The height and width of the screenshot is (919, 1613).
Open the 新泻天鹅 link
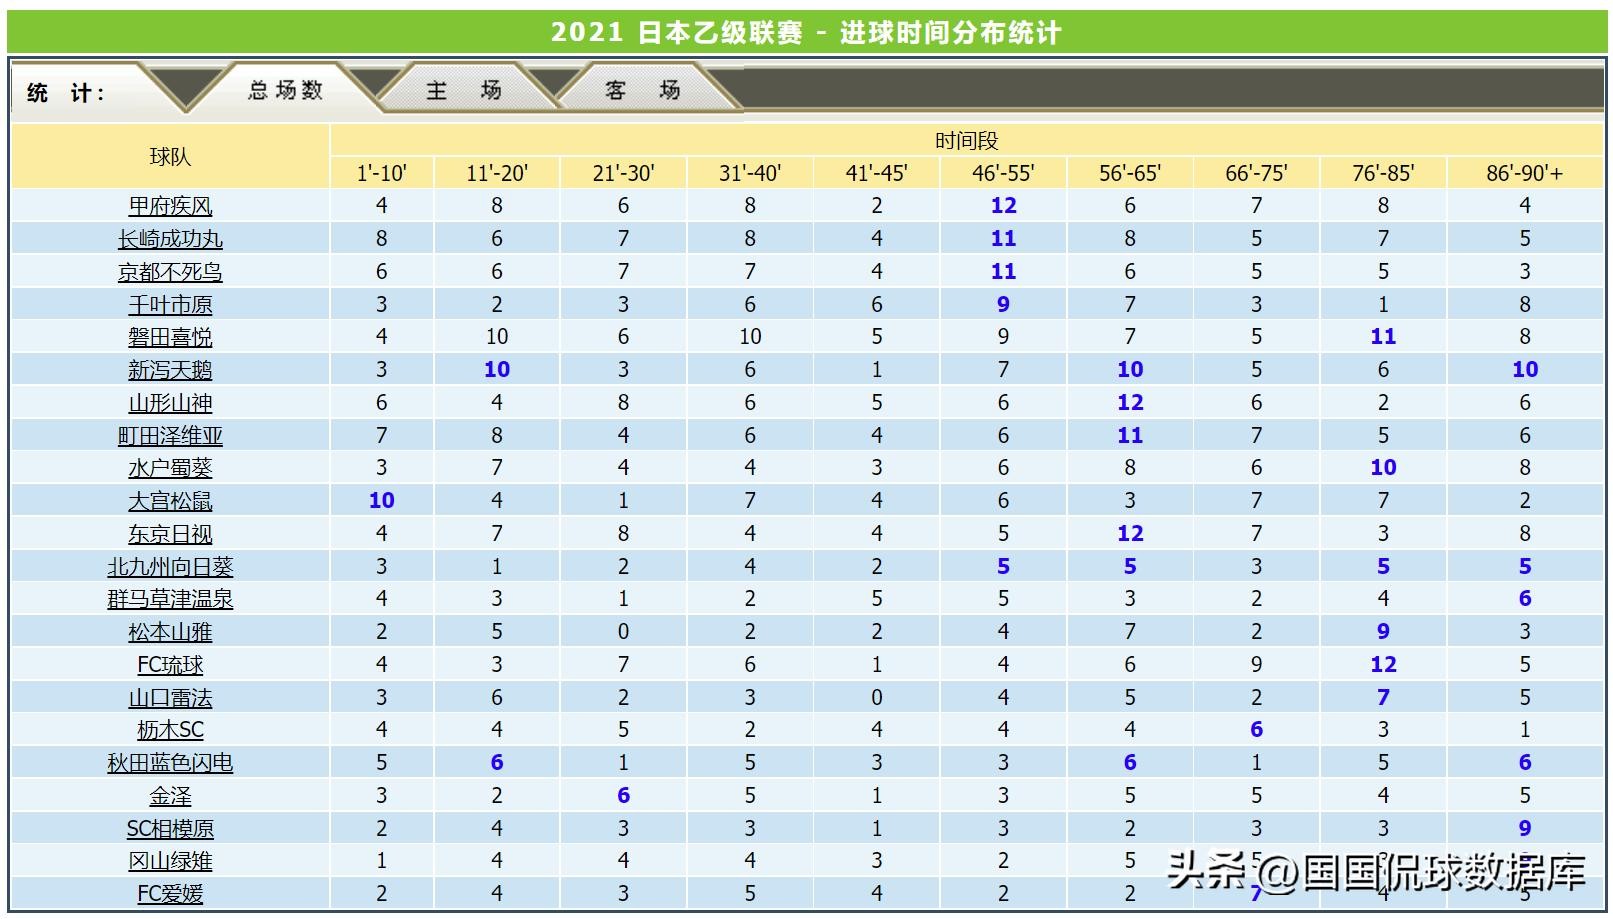(x=170, y=370)
